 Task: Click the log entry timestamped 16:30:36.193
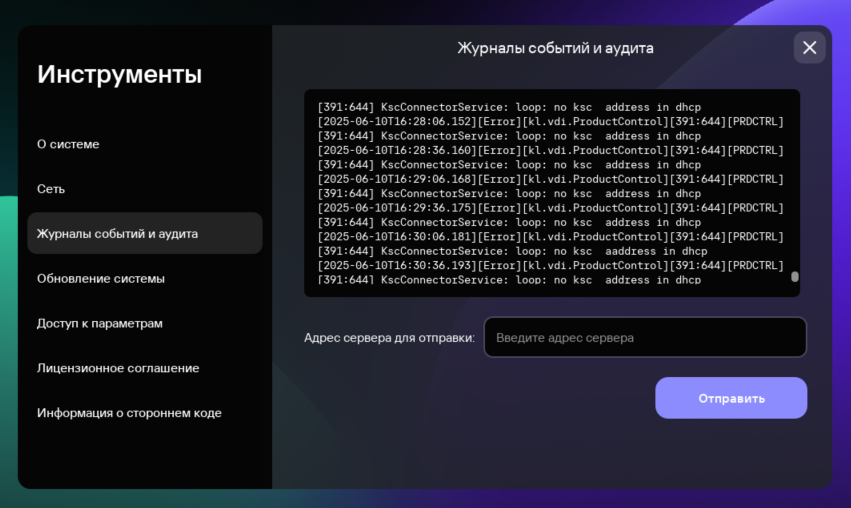point(550,266)
